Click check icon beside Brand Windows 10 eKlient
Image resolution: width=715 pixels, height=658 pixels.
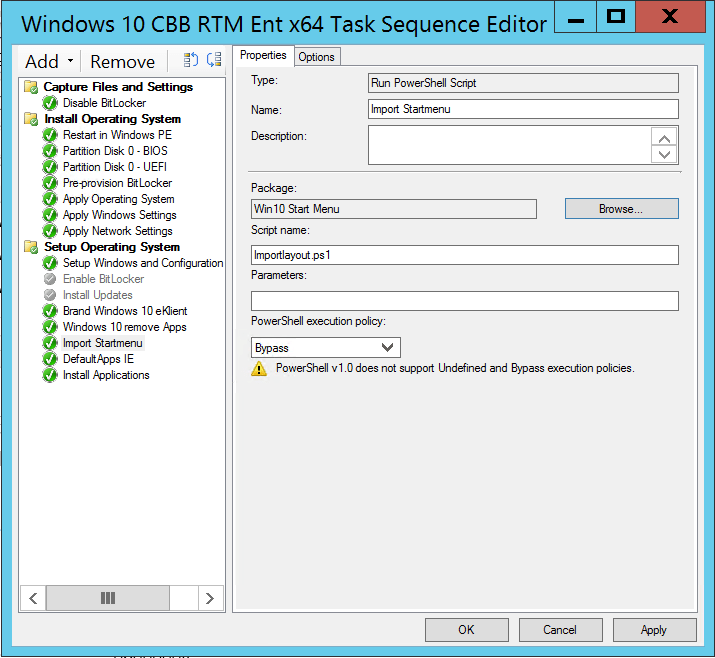[x=50, y=311]
